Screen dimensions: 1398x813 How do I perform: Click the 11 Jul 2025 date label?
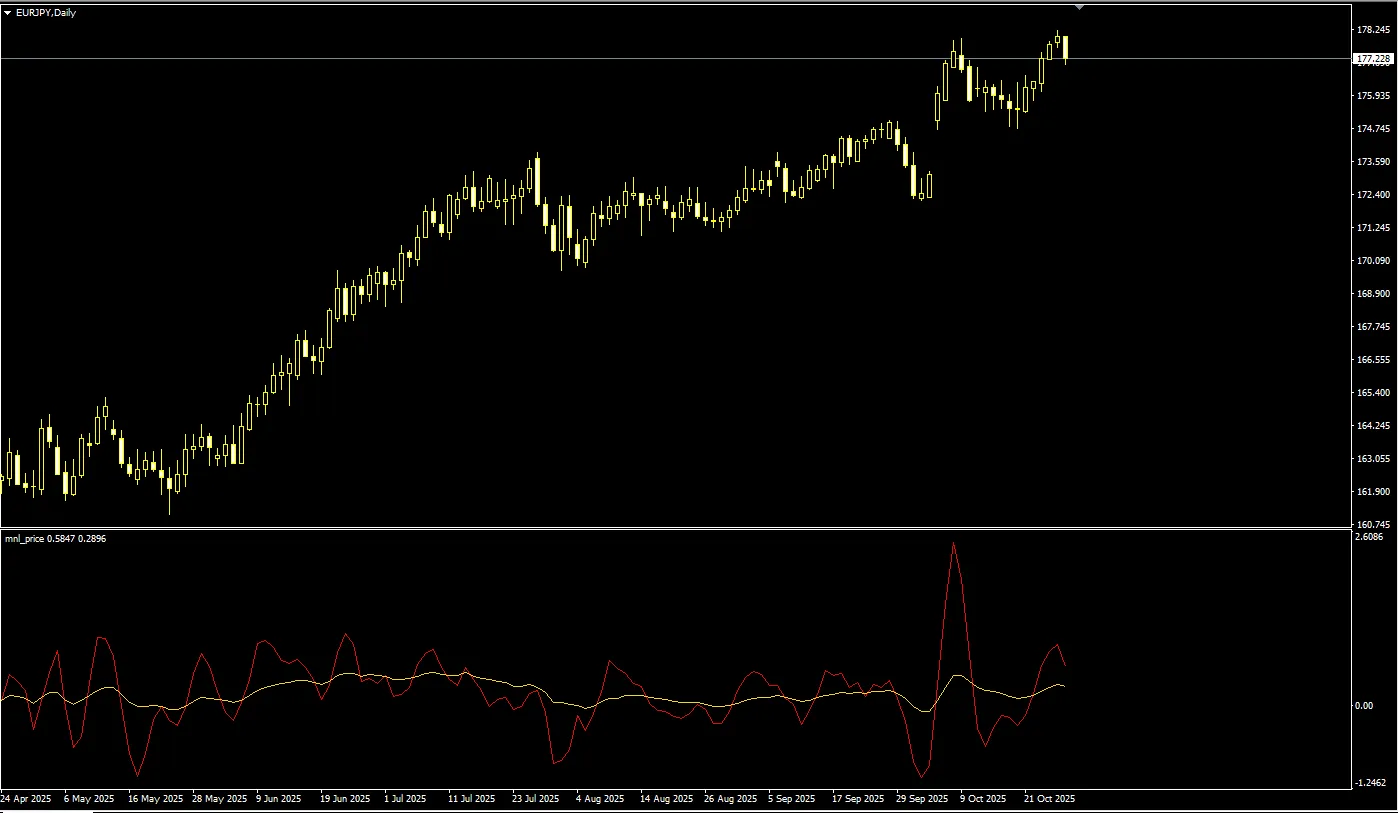[471, 800]
